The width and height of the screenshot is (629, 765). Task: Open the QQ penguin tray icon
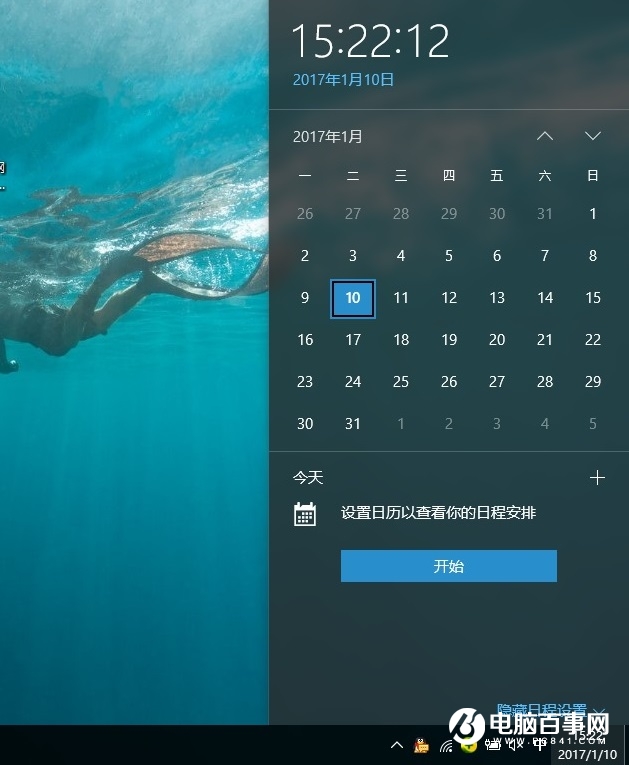(x=421, y=745)
